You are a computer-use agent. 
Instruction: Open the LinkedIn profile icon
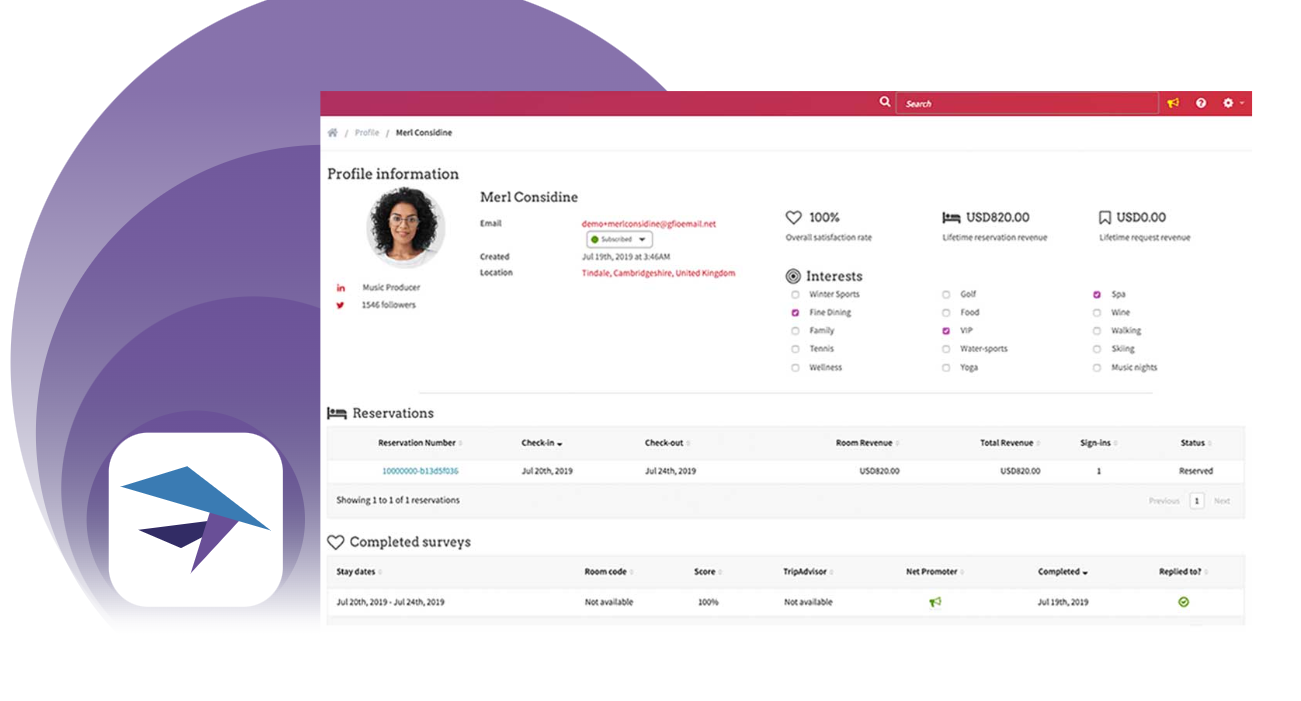click(340, 287)
